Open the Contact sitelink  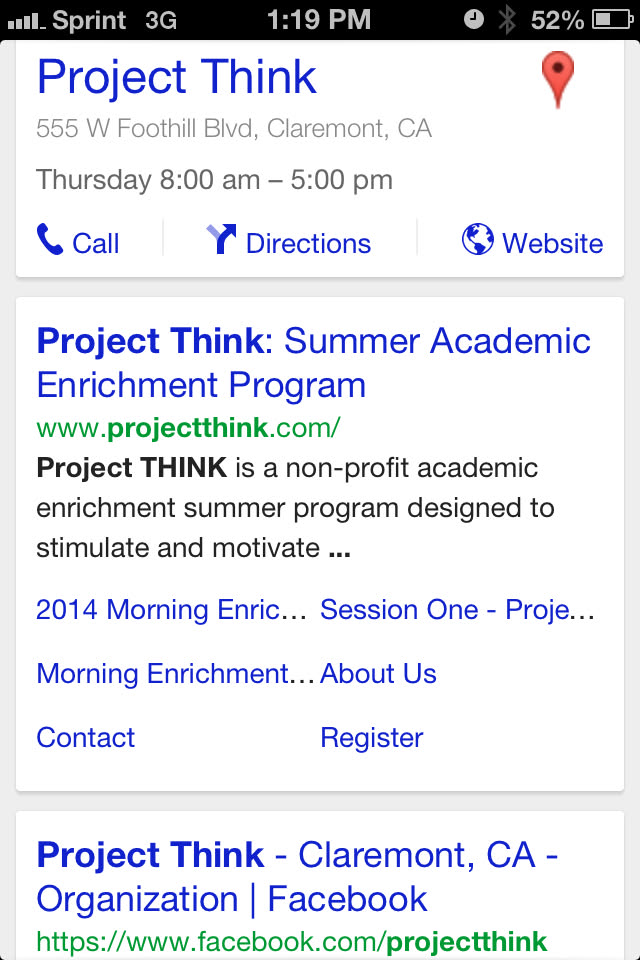[85, 738]
